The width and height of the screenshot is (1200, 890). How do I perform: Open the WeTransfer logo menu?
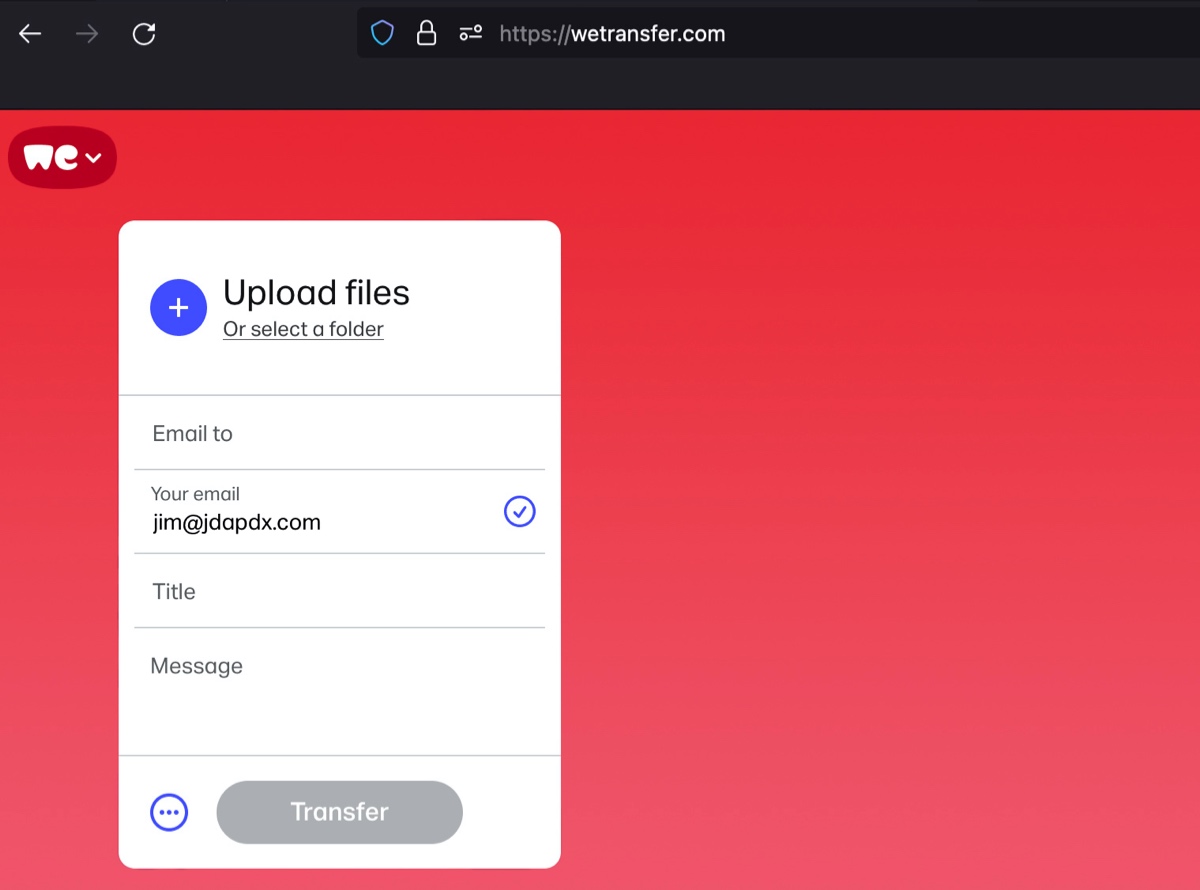tap(63, 157)
